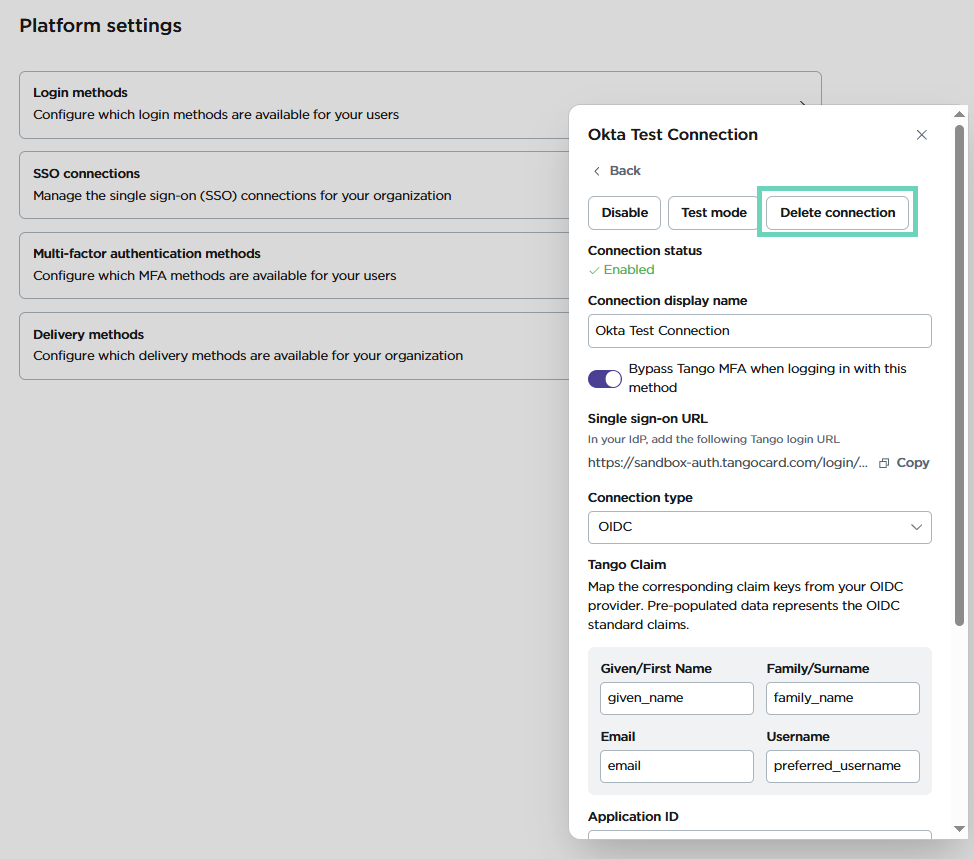
Task: Open the SSO connections settings card
Action: pyautogui.click(x=294, y=184)
